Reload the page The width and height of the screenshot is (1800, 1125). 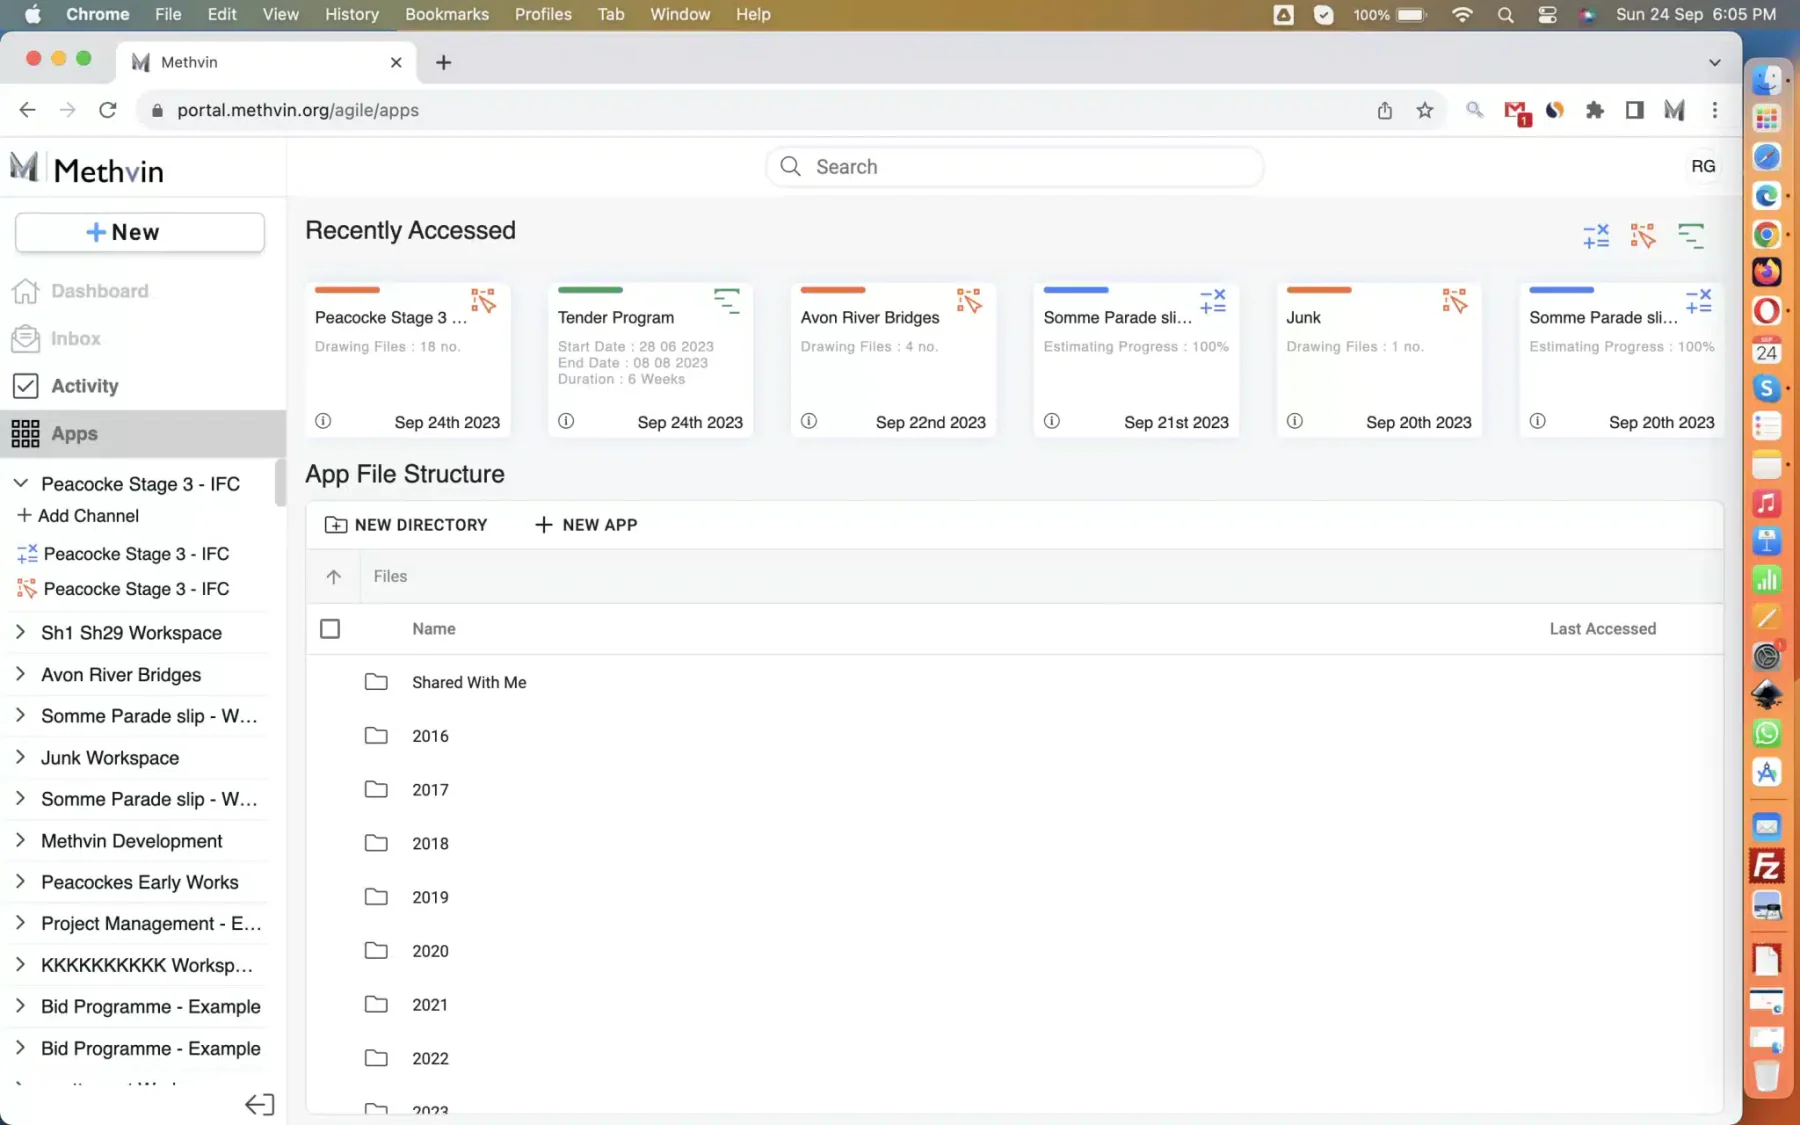point(108,110)
